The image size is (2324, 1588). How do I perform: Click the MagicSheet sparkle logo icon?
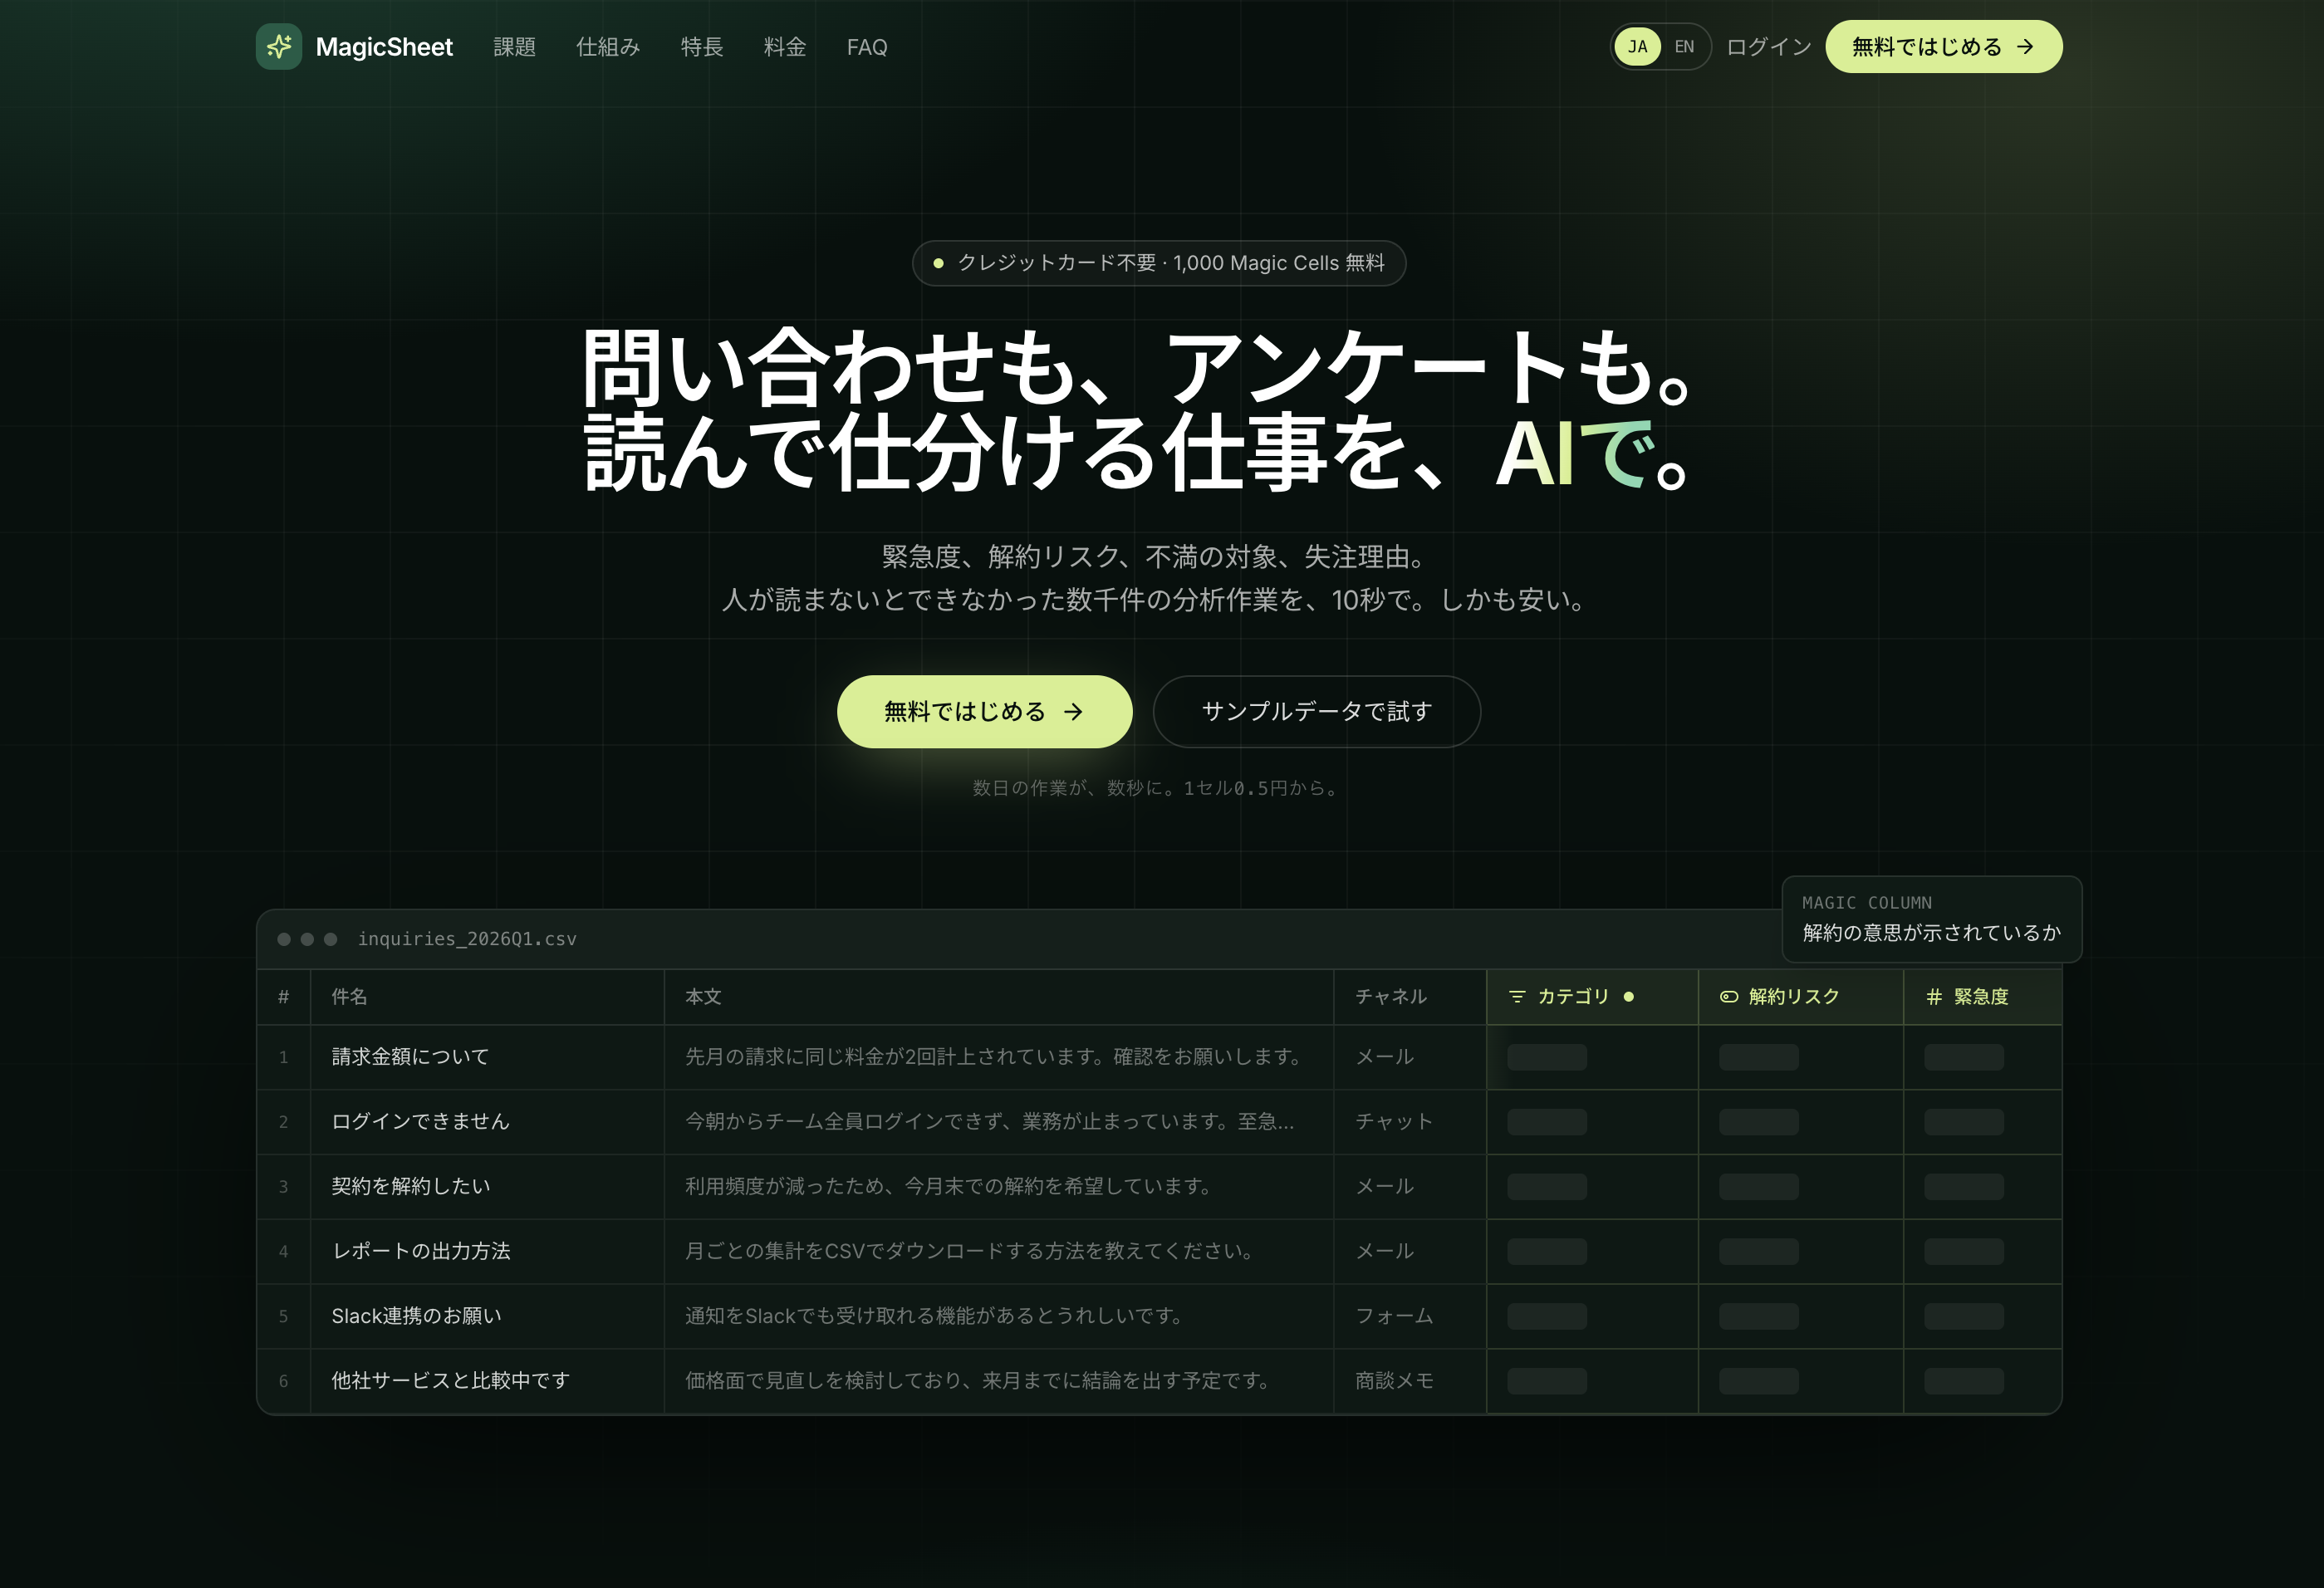(x=278, y=47)
